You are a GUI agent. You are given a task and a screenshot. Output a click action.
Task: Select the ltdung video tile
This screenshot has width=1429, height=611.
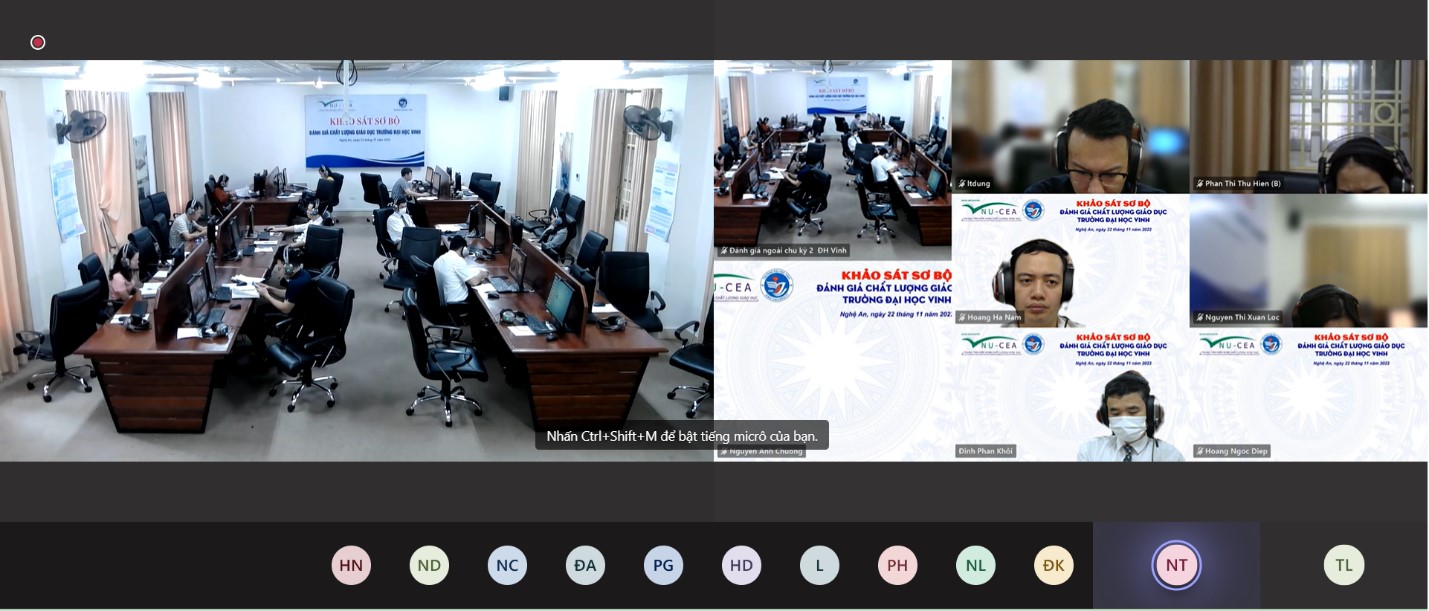pyautogui.click(x=1070, y=126)
